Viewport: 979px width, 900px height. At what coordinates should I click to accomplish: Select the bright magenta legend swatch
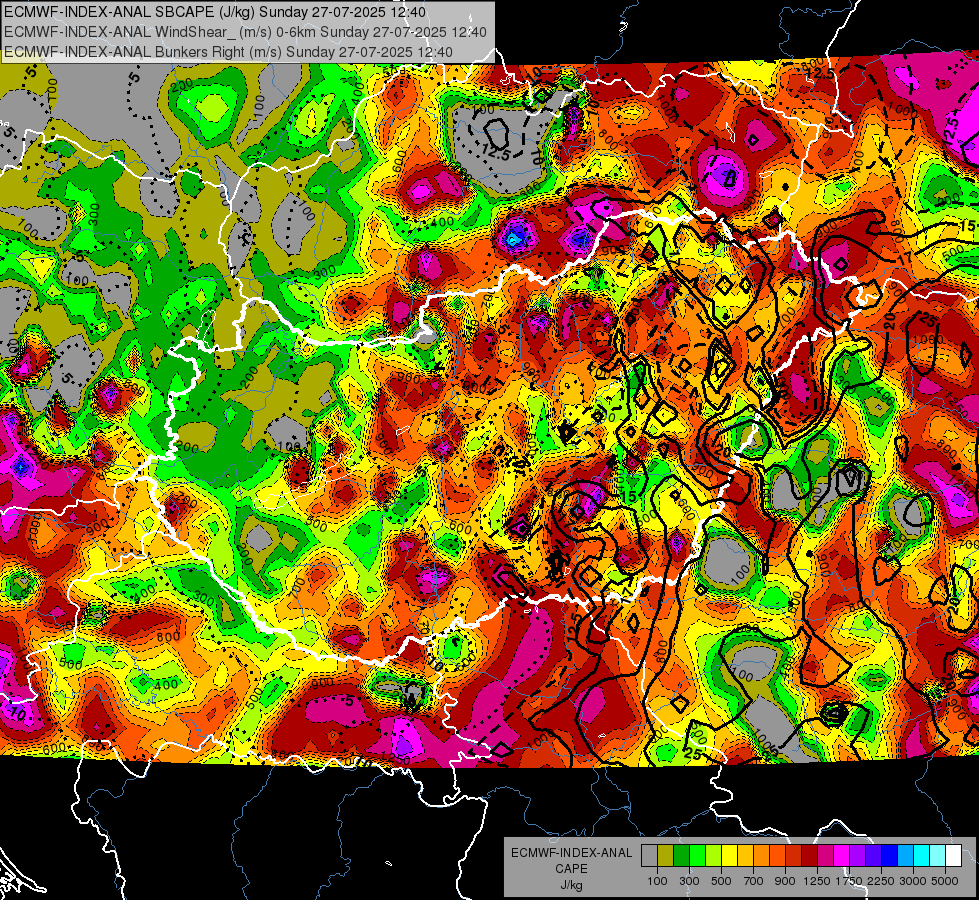click(x=842, y=856)
